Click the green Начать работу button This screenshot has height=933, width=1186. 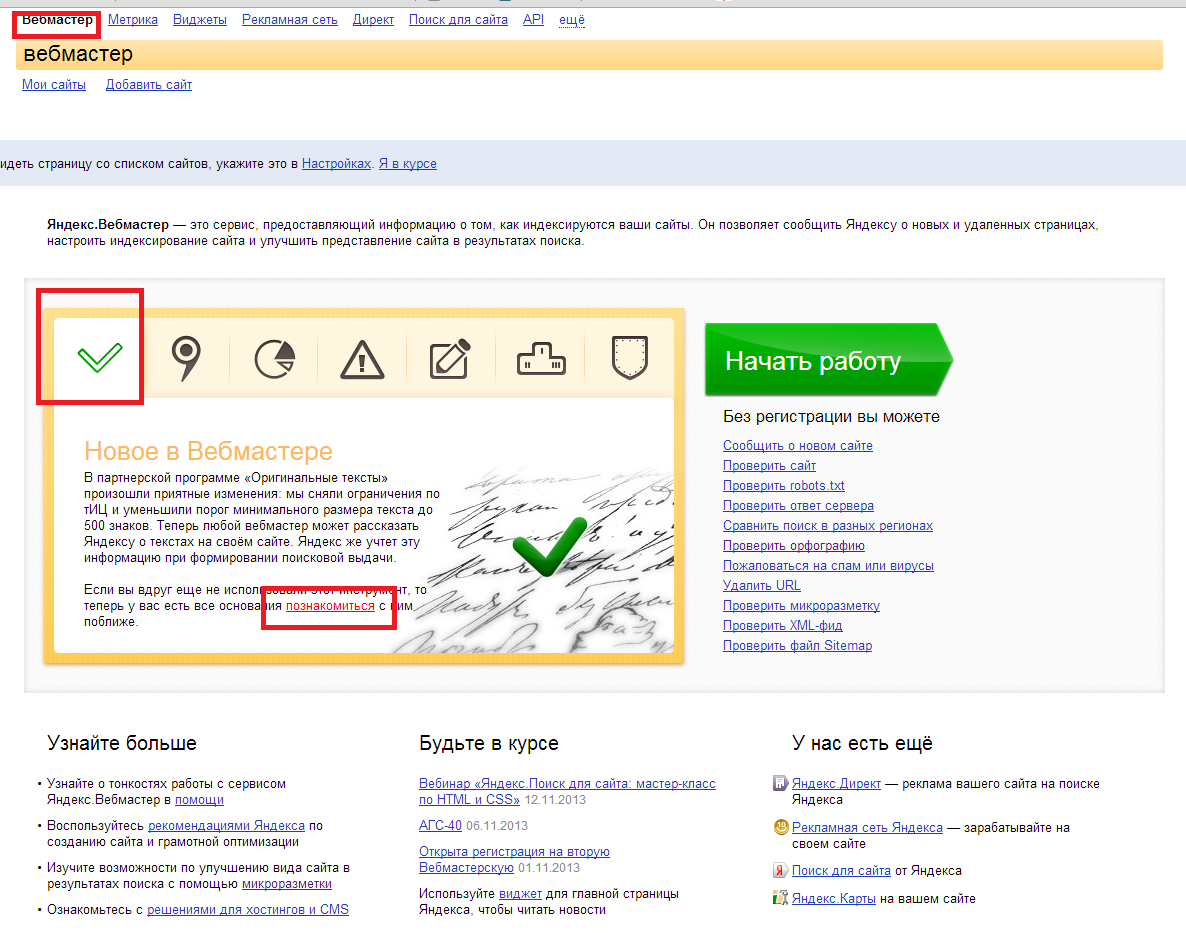(x=828, y=360)
